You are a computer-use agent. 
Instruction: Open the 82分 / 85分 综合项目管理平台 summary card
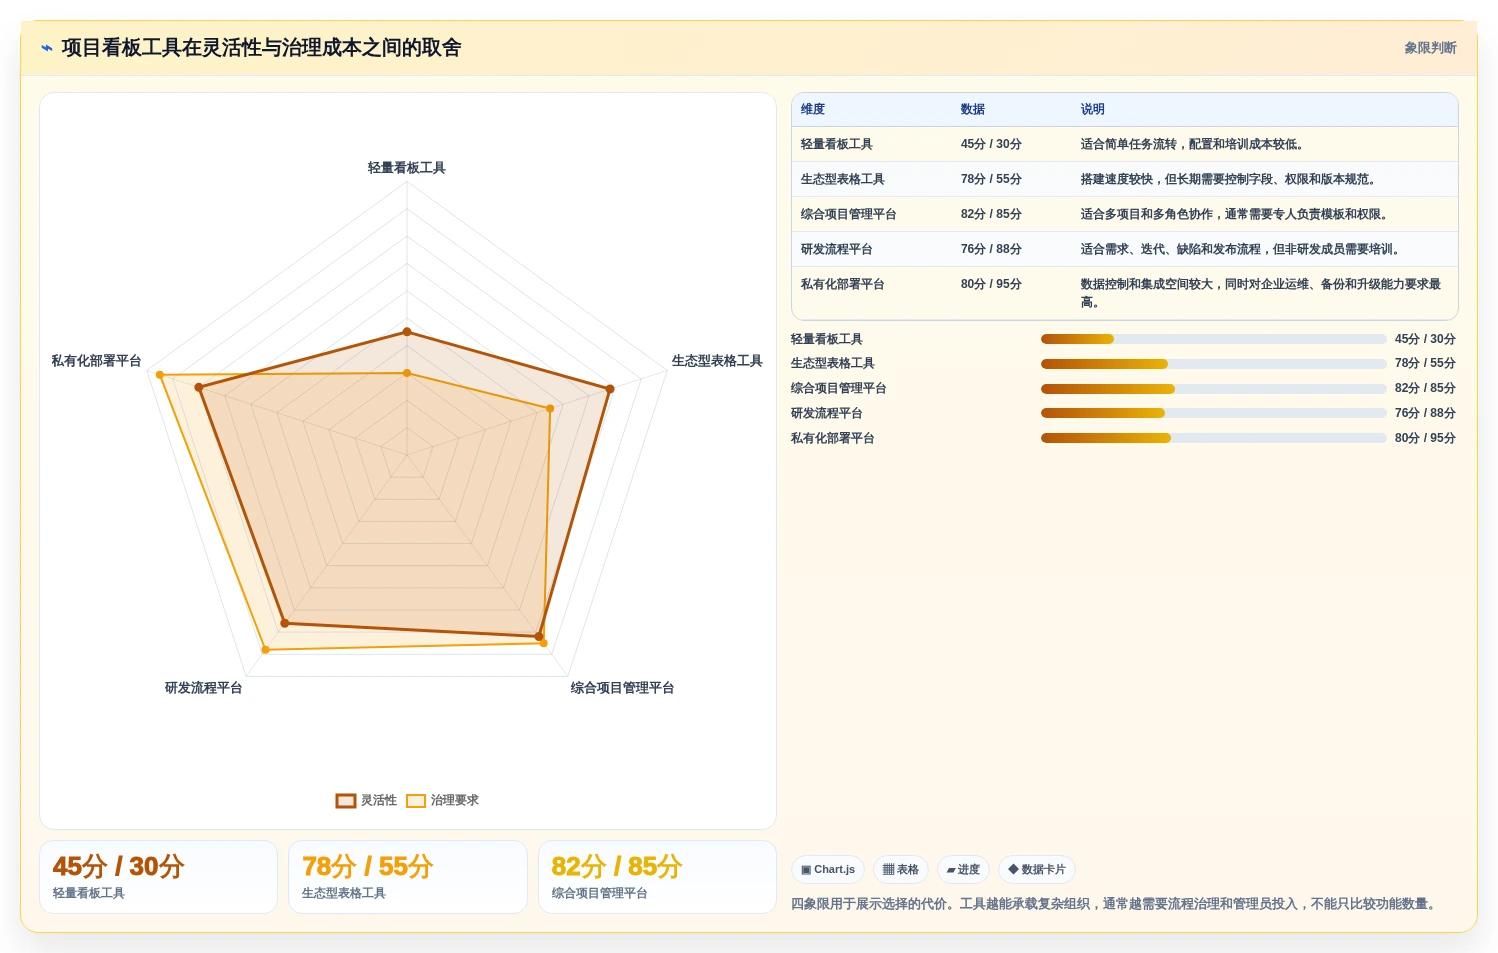pos(657,877)
